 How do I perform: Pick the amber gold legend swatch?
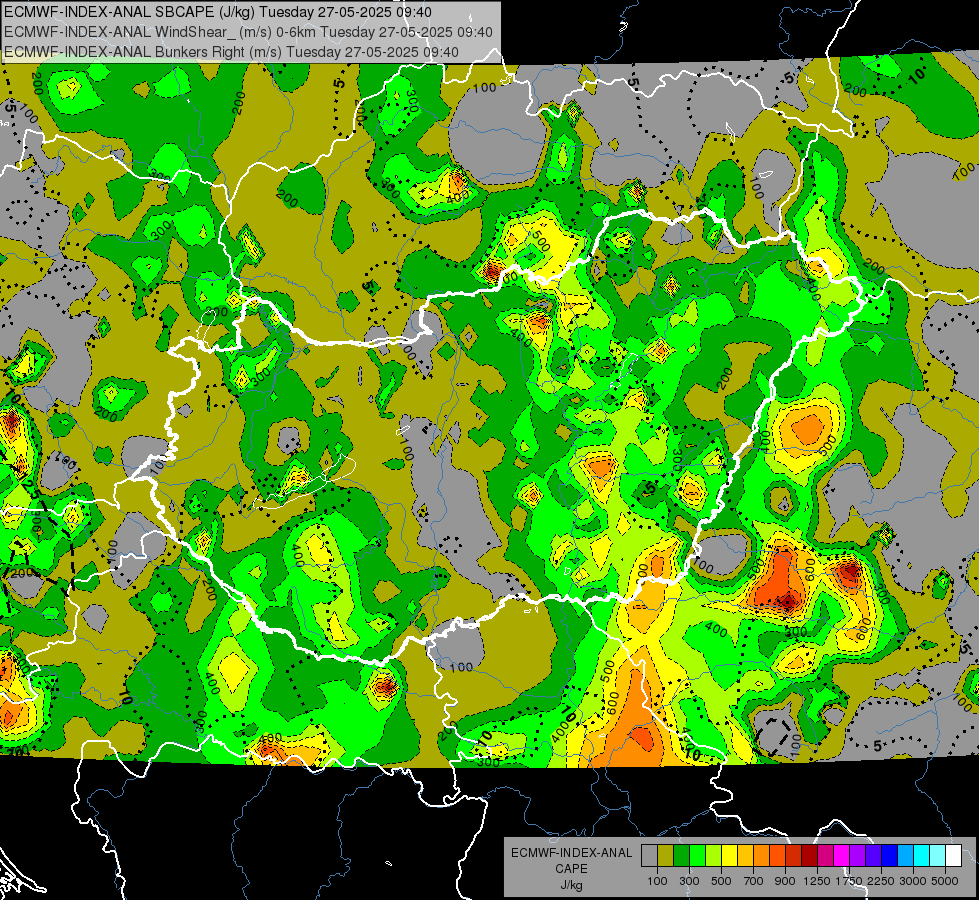click(x=745, y=855)
